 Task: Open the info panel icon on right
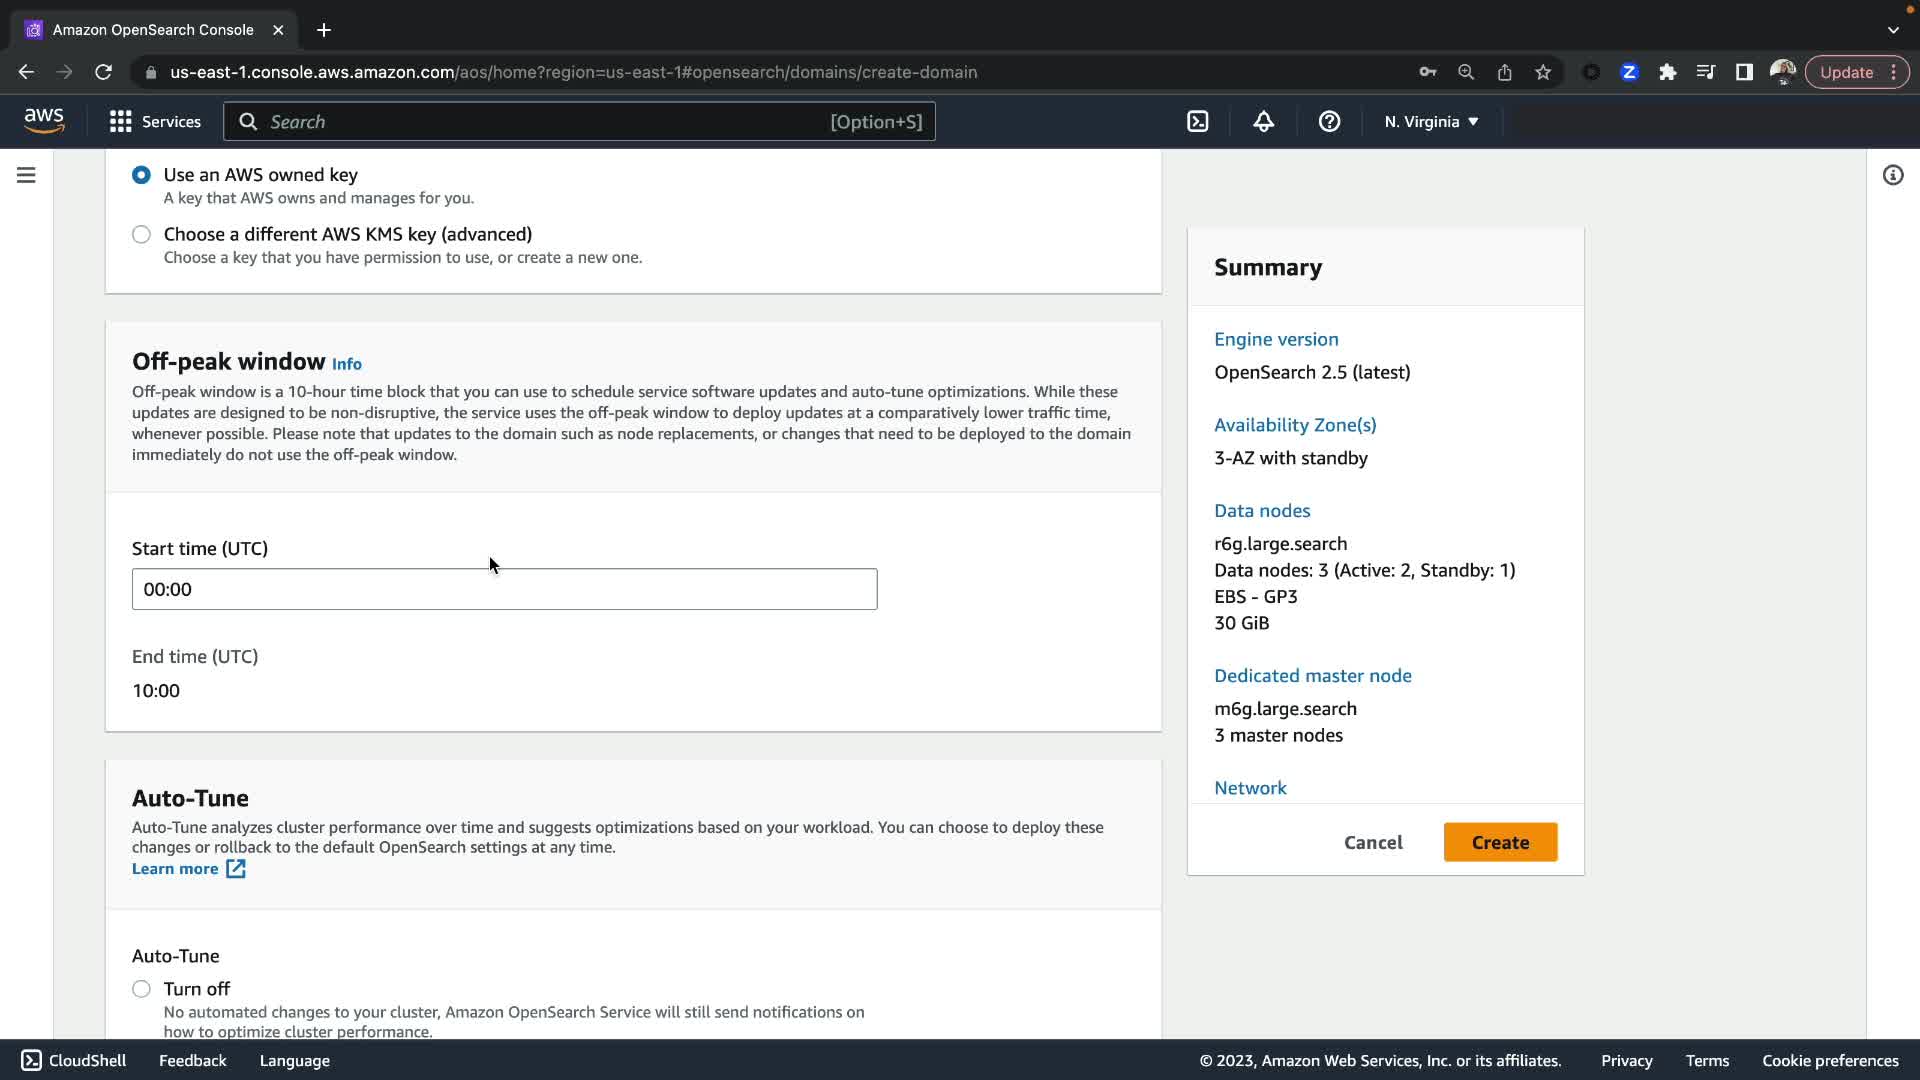pyautogui.click(x=1892, y=175)
